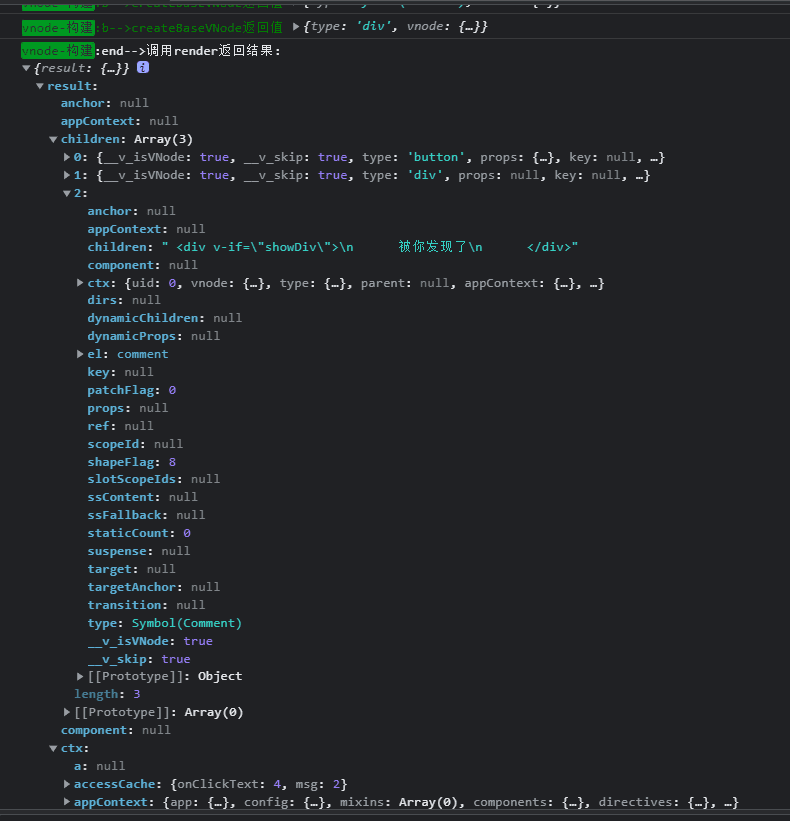This screenshot has width=790, height=821.
Task: Expand the appContext object with app and config
Action: pos(67,802)
